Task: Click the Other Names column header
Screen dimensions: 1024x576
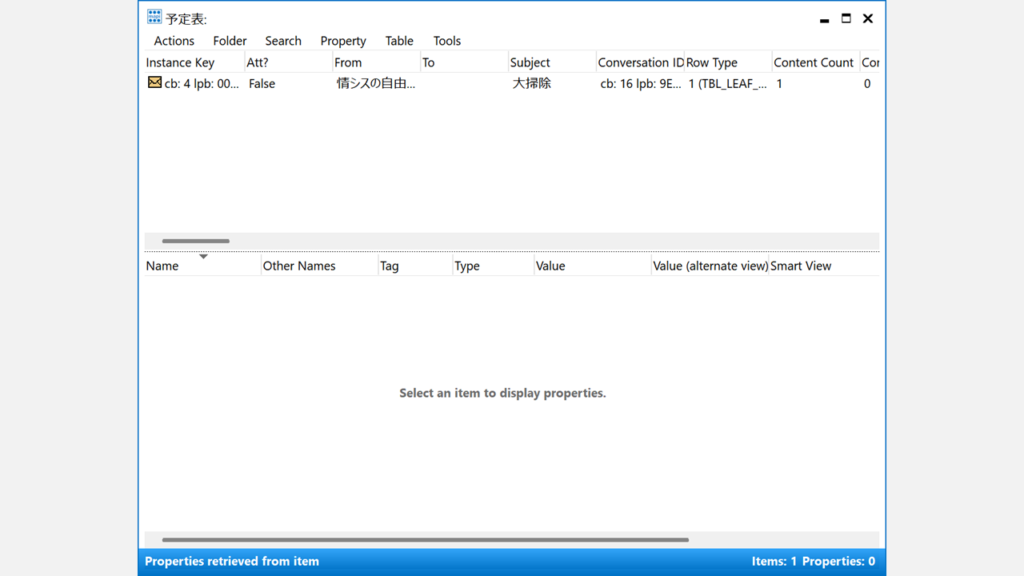Action: point(299,266)
